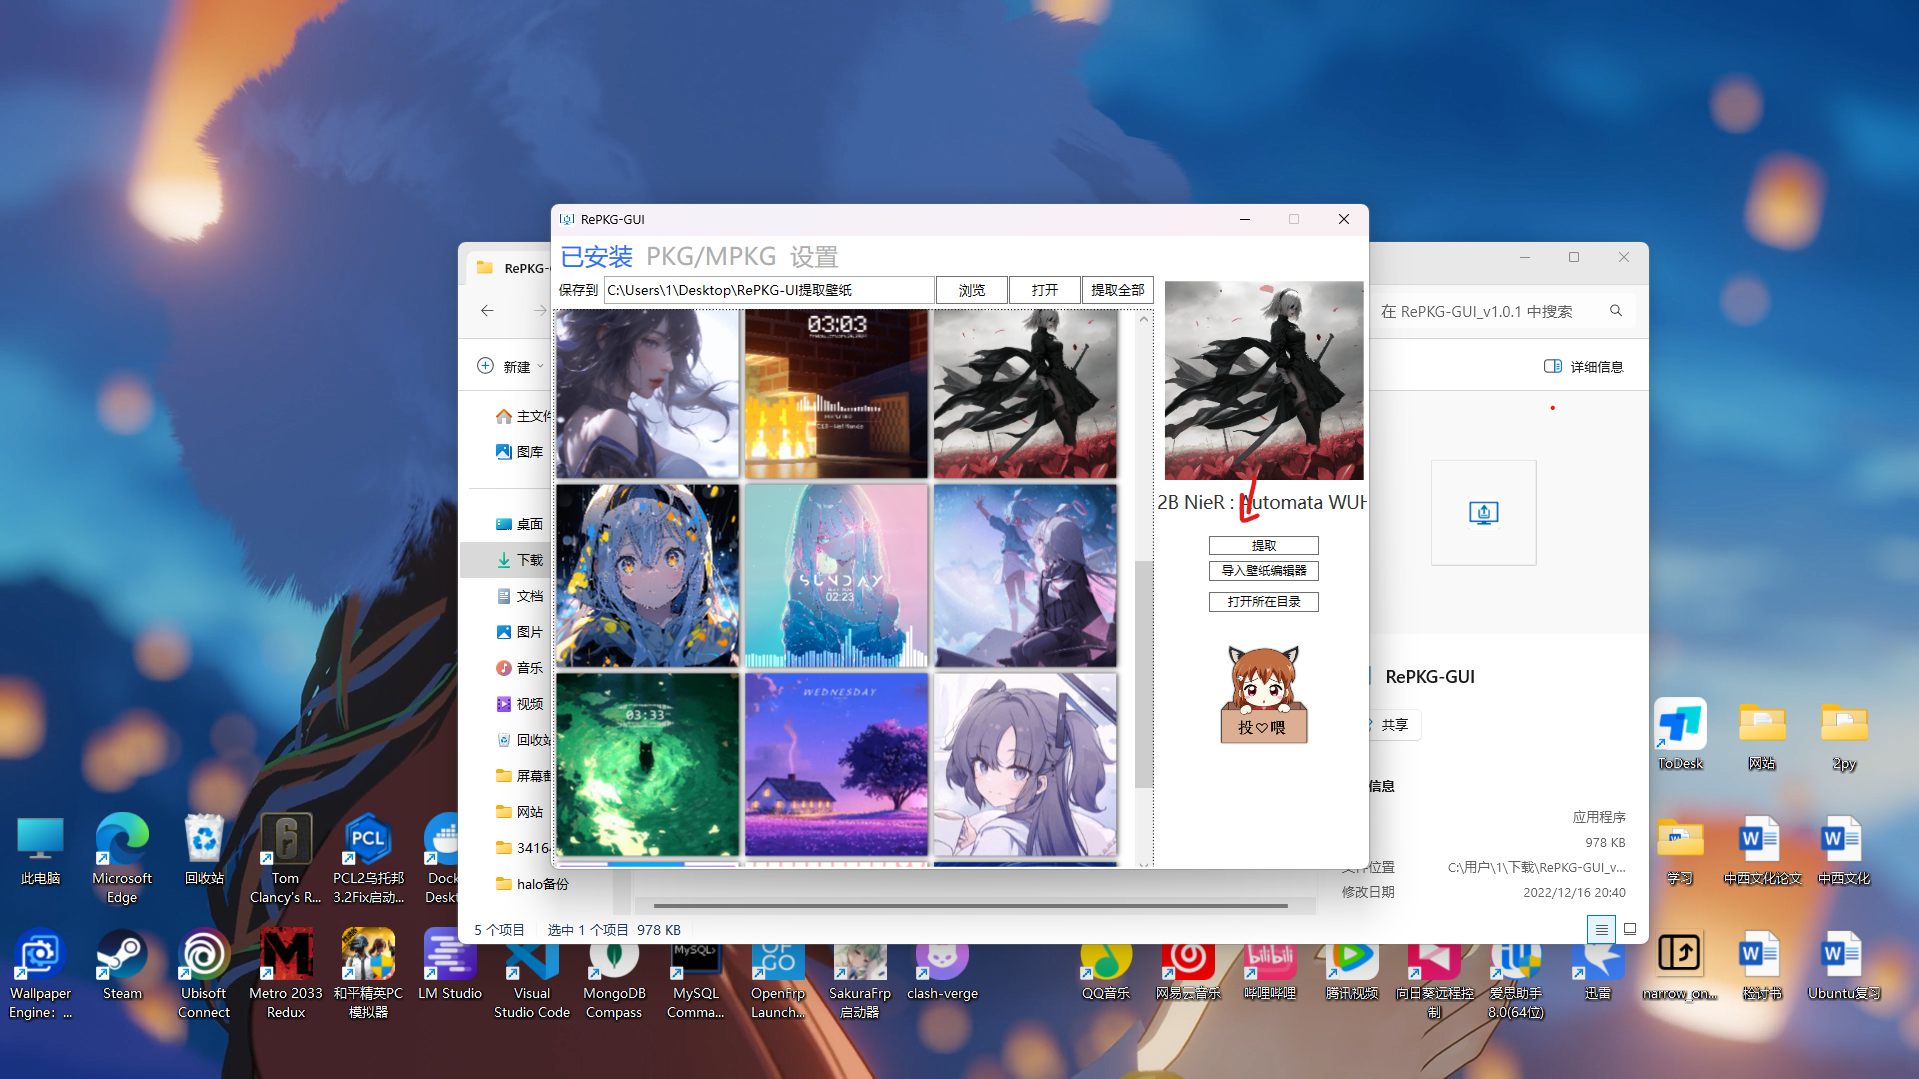Select the WEDNESDAY purple house wallpaper thumbnail

[x=836, y=764]
